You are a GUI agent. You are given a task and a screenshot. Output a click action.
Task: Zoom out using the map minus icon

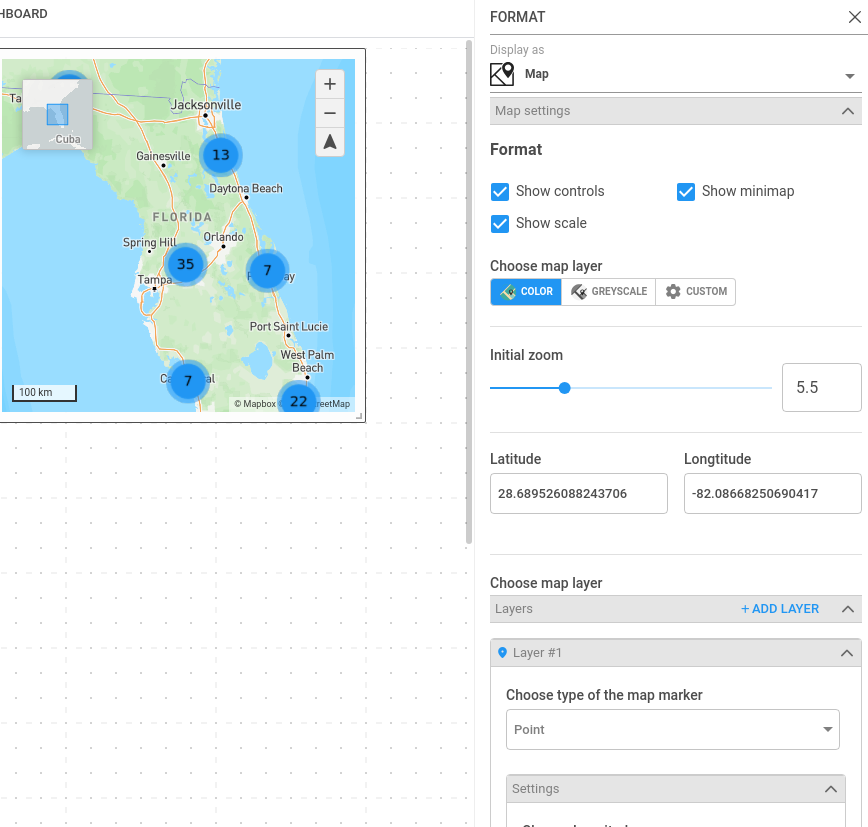click(x=329, y=113)
